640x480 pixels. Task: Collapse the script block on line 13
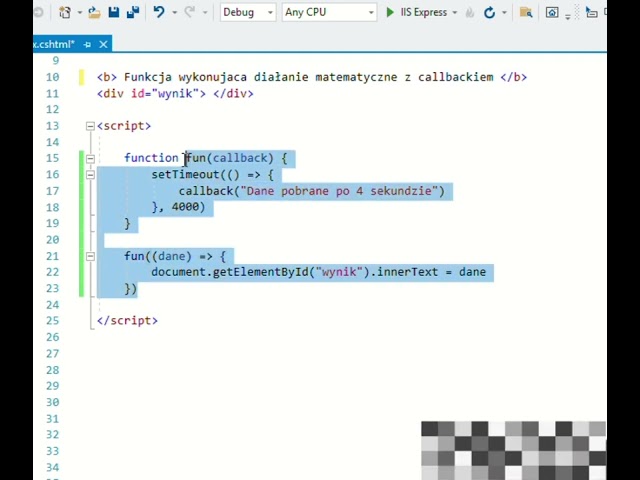tap(90, 126)
